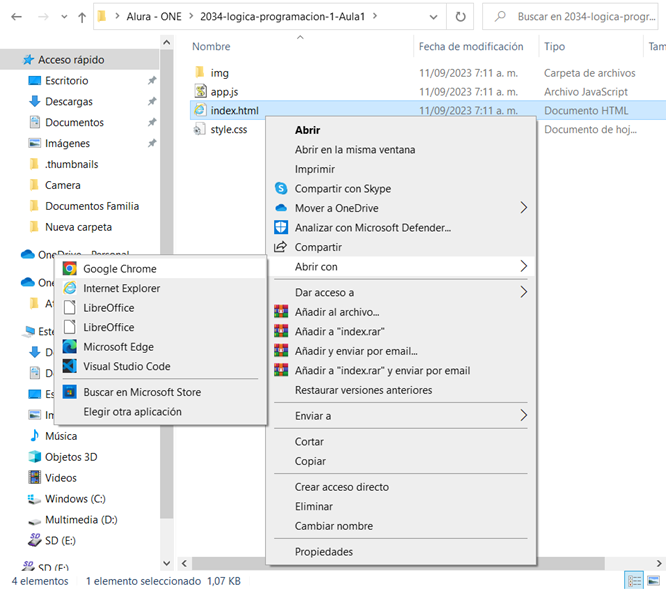Click the refresh icon next to address bar

460,17
